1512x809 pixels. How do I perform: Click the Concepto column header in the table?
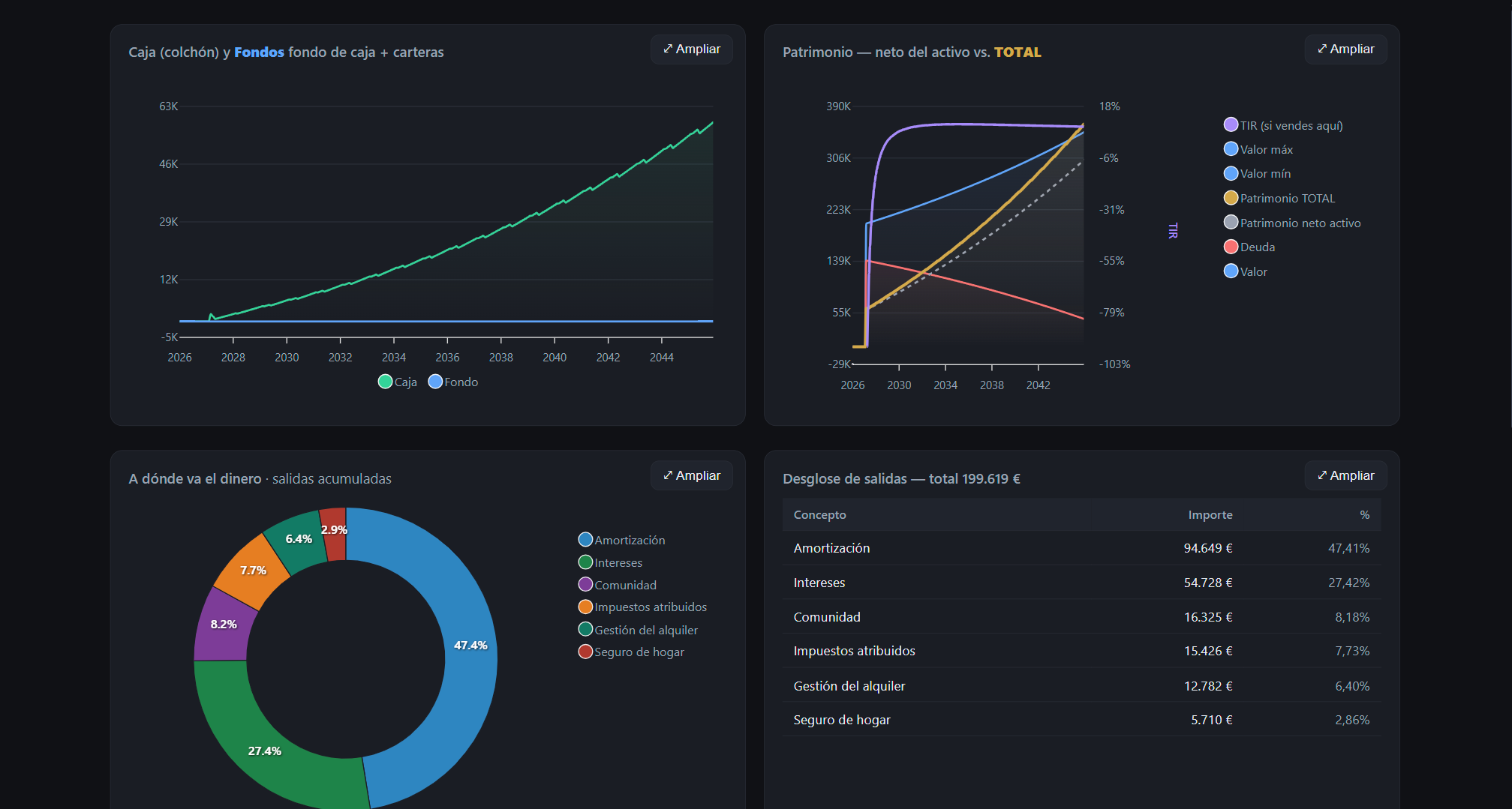(x=820, y=515)
